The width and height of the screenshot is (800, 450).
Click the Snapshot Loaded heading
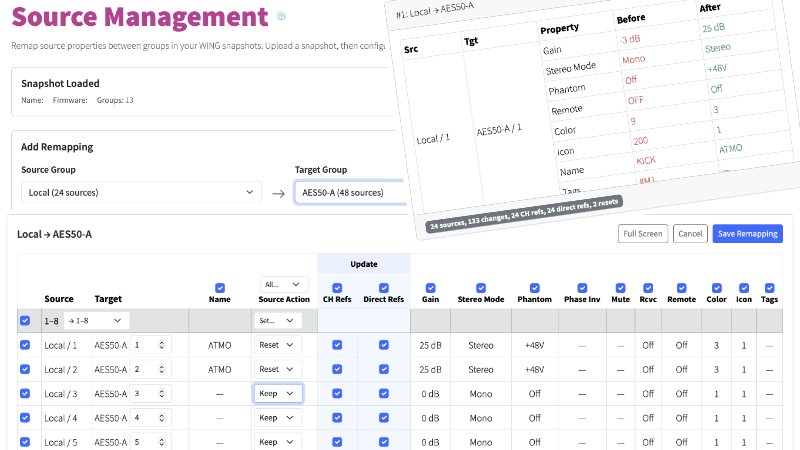60,83
